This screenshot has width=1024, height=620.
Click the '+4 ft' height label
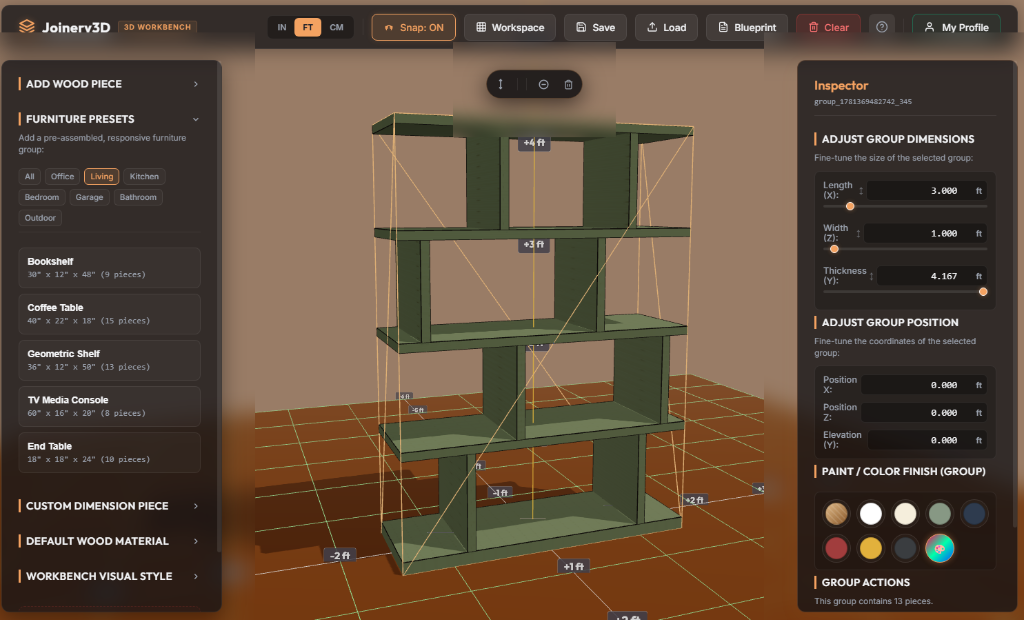[x=534, y=142]
